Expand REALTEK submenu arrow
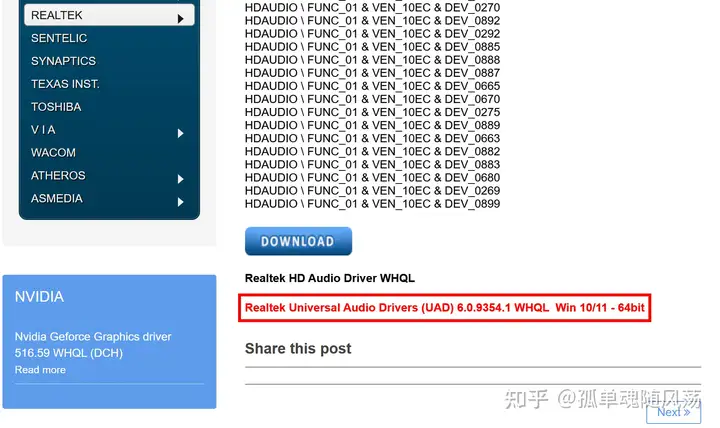 pyautogui.click(x=180, y=18)
